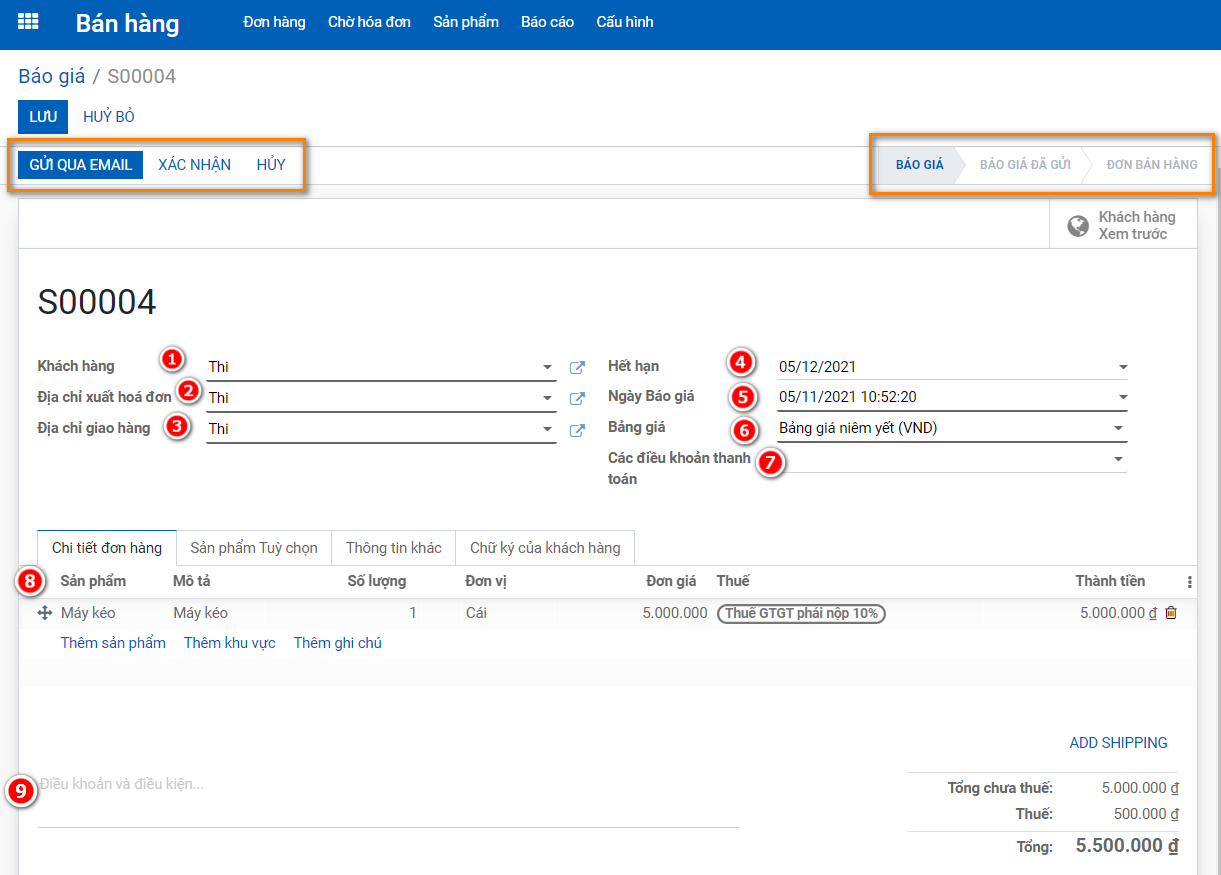
Task: Open the Chờ hóa đơn menu
Action: (369, 22)
